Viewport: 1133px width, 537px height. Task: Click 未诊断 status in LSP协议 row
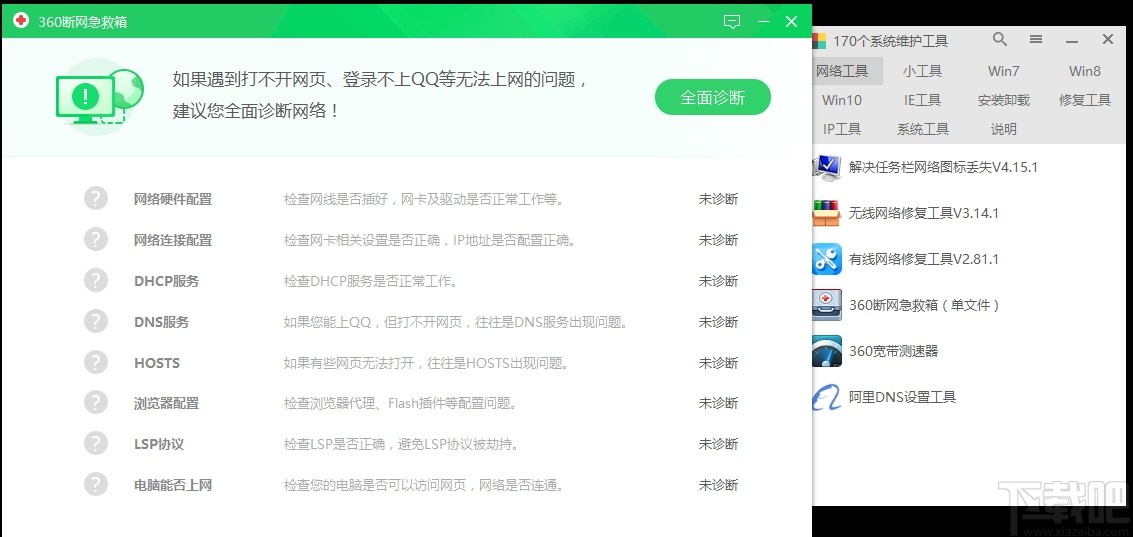pos(718,444)
